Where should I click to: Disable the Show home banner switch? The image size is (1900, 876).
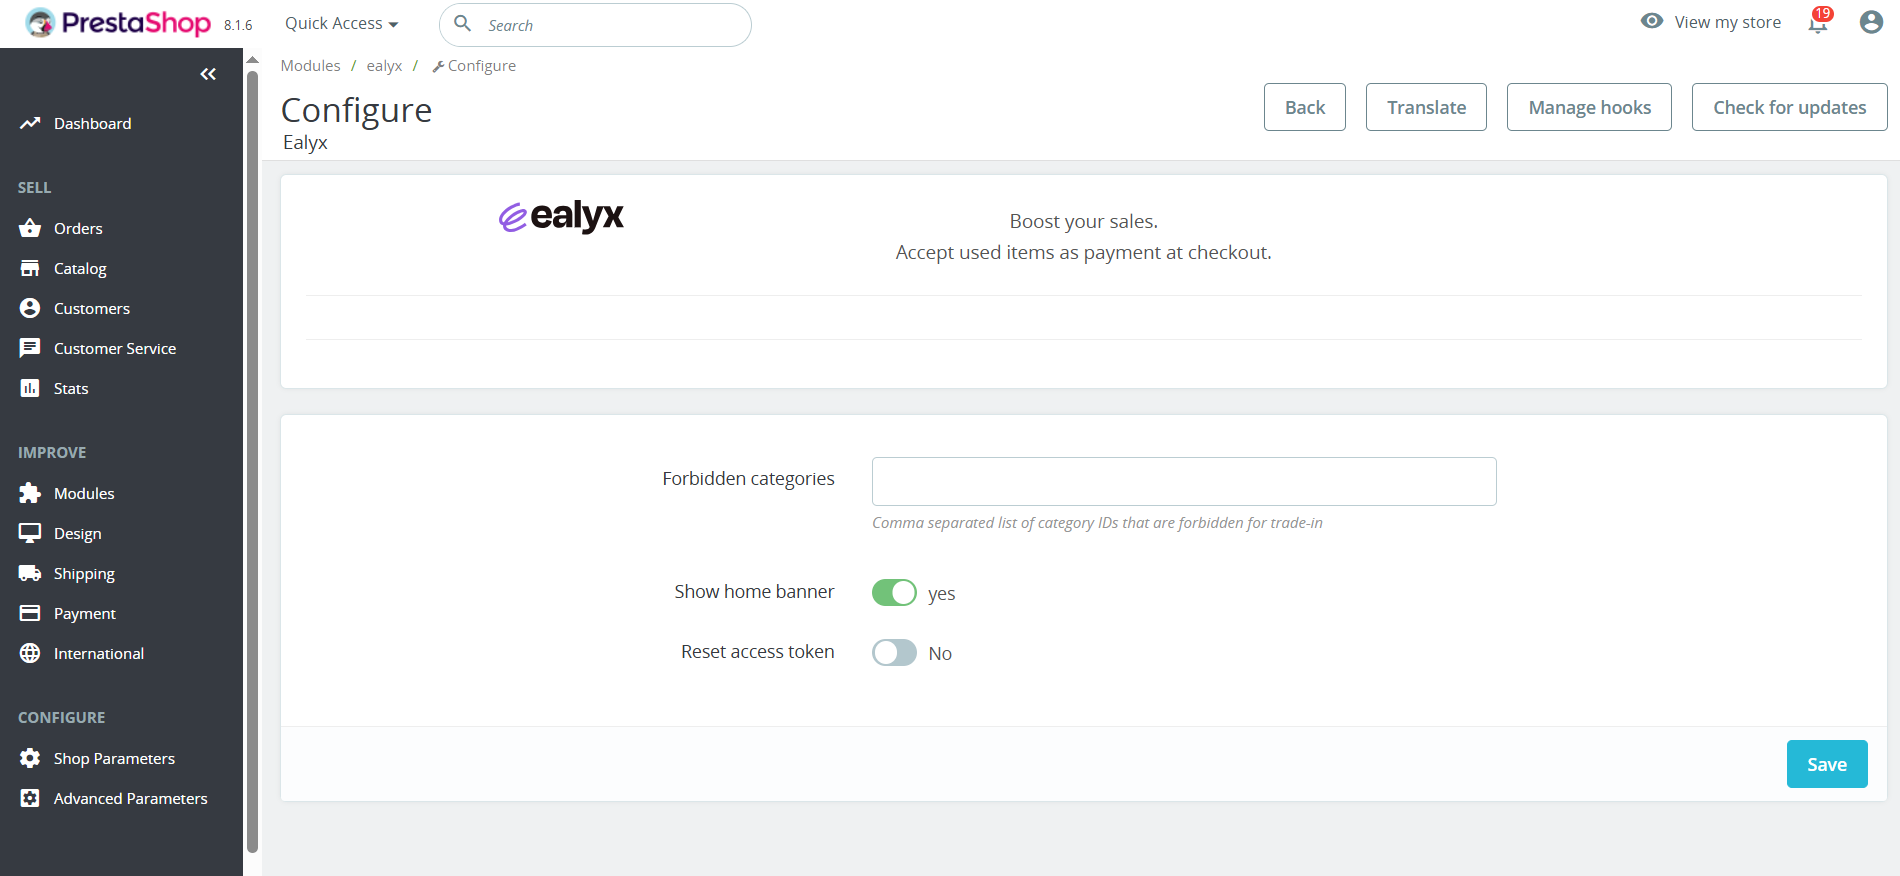coord(894,593)
